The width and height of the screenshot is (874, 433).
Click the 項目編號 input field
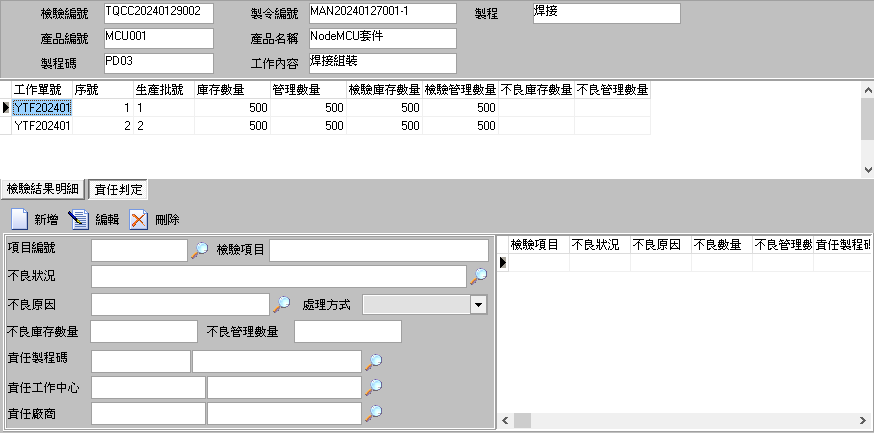[x=139, y=250]
